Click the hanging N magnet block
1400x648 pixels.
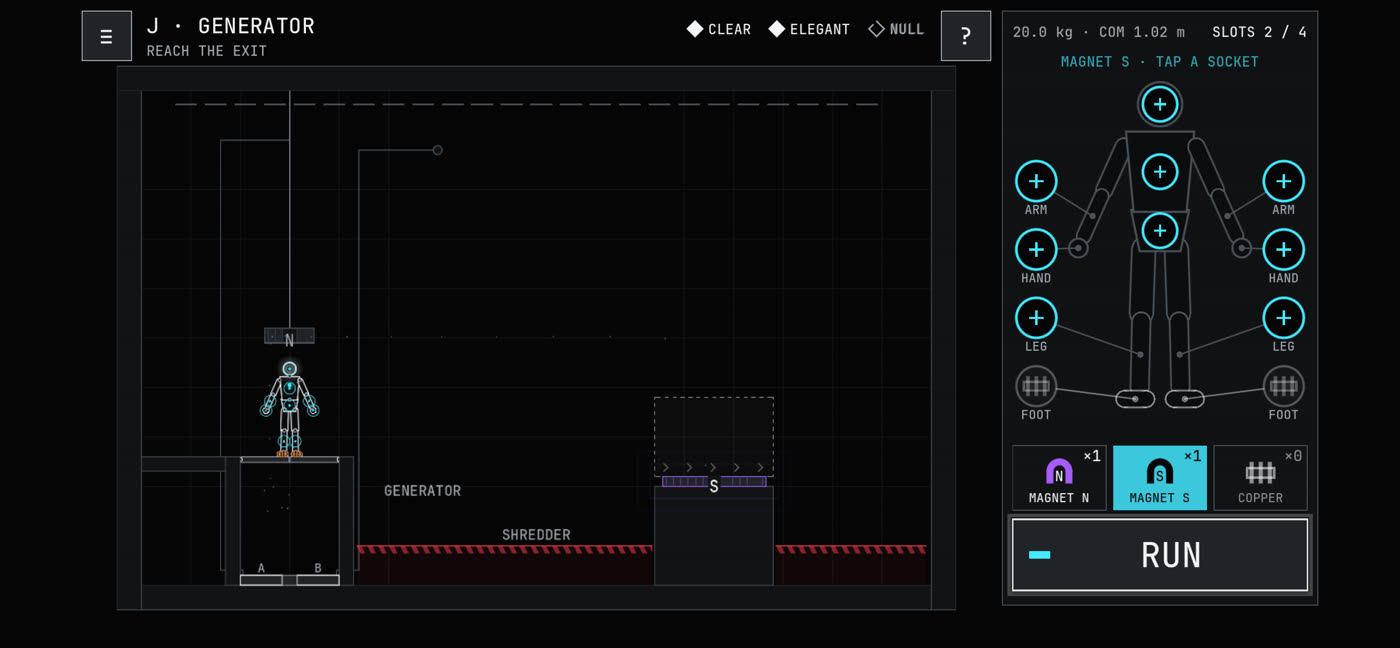[289, 337]
